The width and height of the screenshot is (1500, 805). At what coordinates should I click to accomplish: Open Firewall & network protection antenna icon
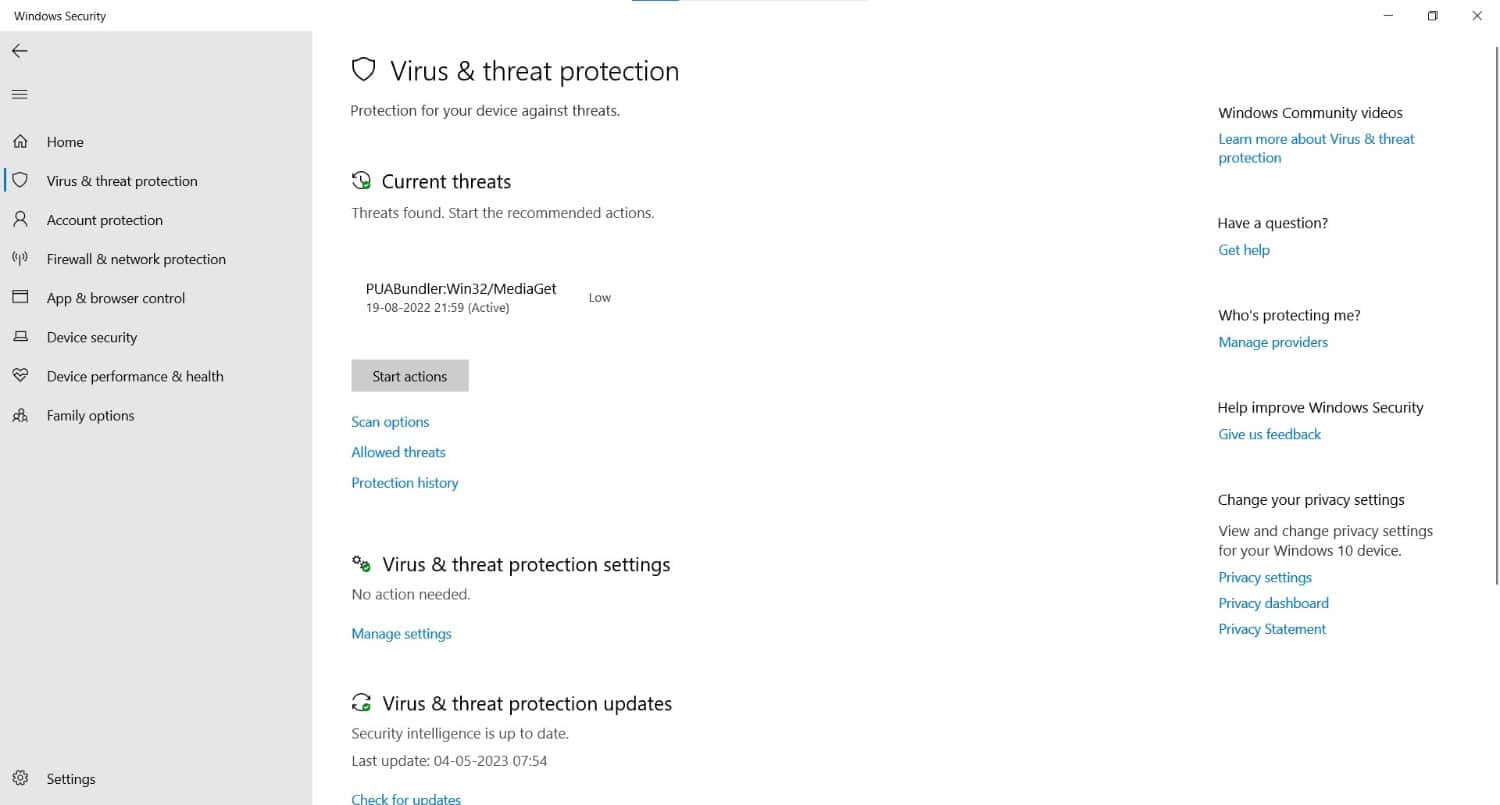(20, 259)
